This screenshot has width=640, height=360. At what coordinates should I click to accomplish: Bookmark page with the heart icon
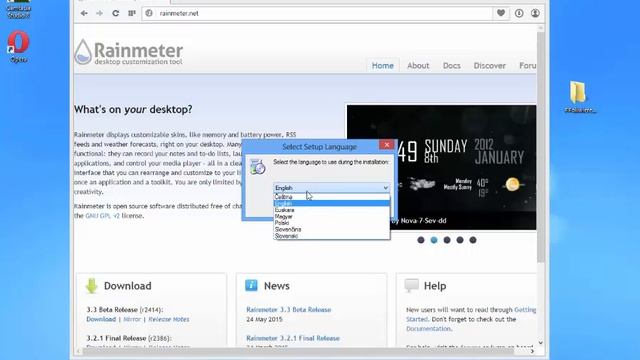(x=501, y=13)
